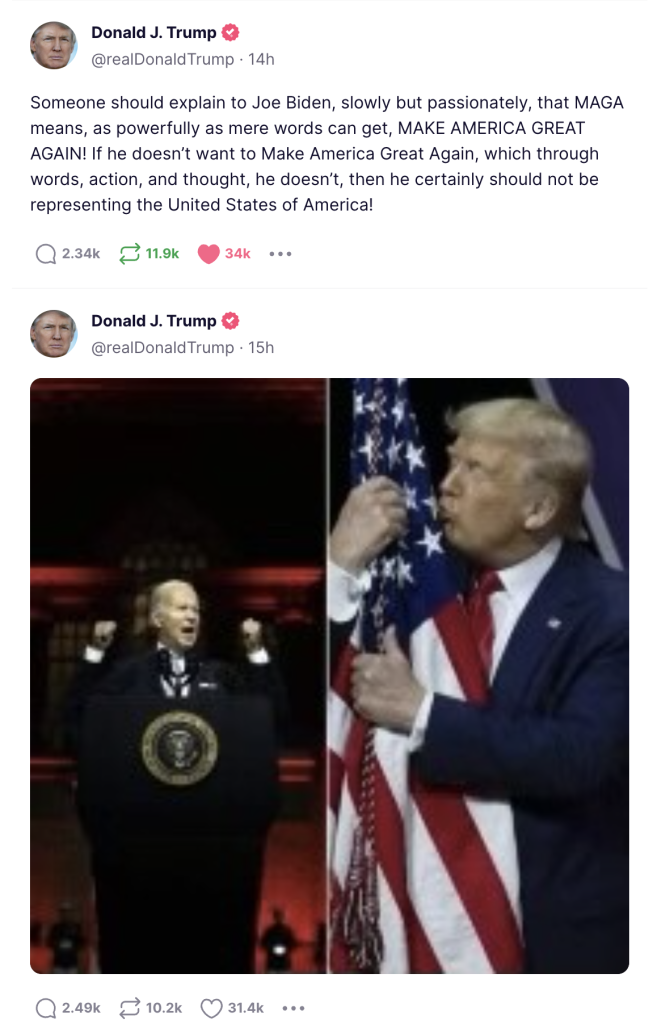Open the Donald J. Trump name on the first post
This screenshot has width=657, height=1024.
pos(153,33)
